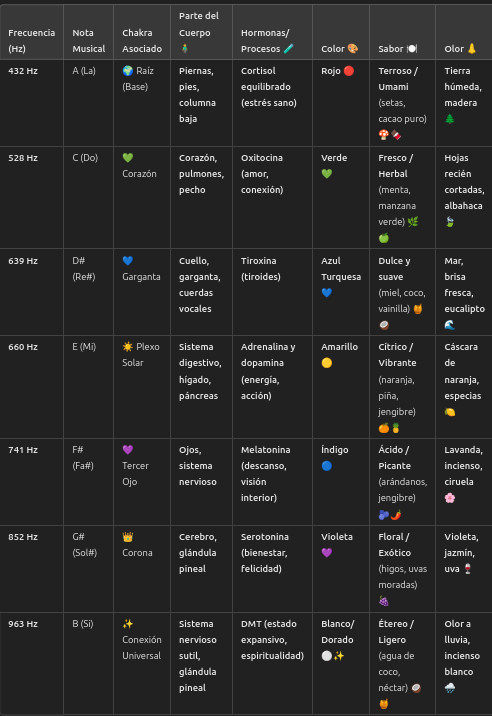Click the wave emoji below eucalipto

(x=450, y=325)
